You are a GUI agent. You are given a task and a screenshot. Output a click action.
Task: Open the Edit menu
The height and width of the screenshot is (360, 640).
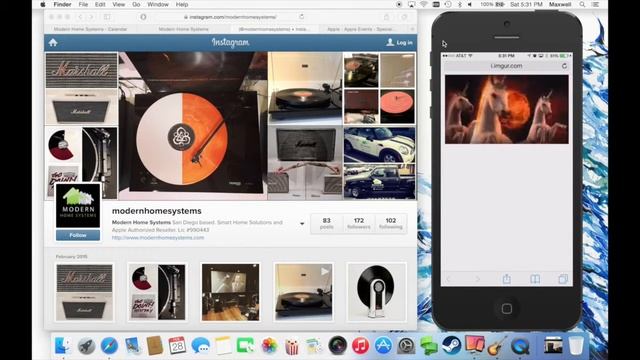coord(100,4)
